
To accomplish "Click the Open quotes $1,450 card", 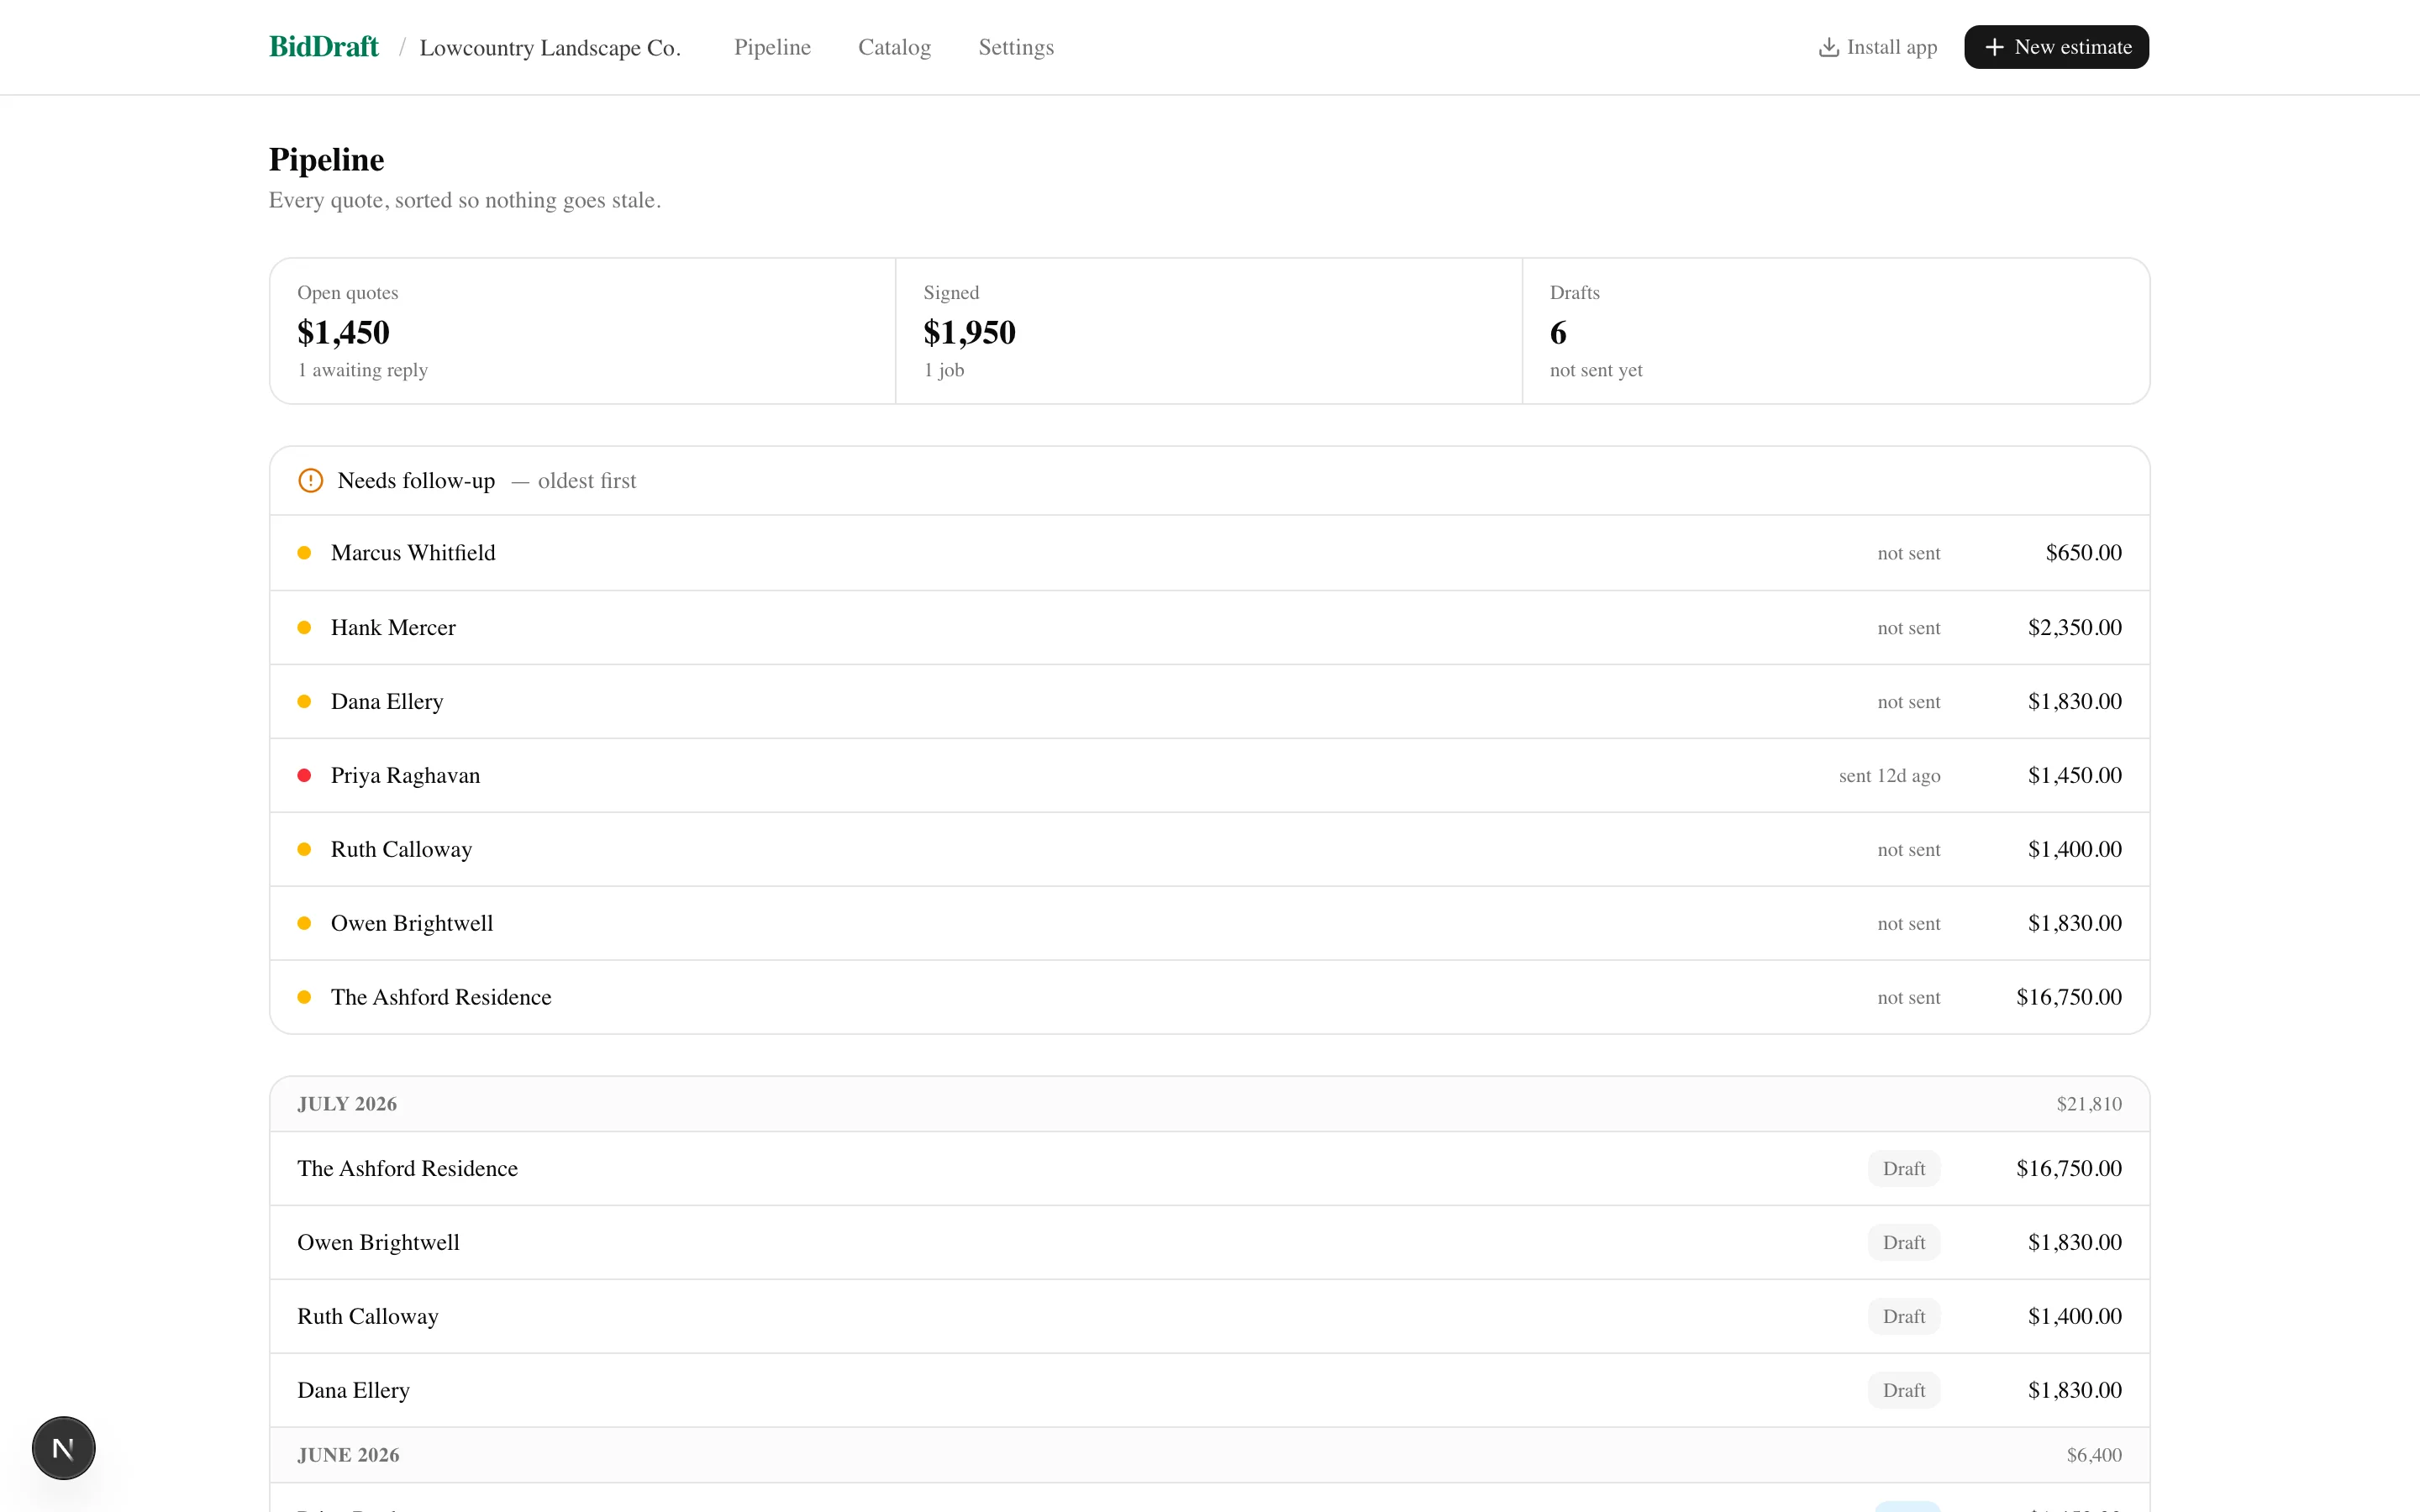I will pos(583,331).
